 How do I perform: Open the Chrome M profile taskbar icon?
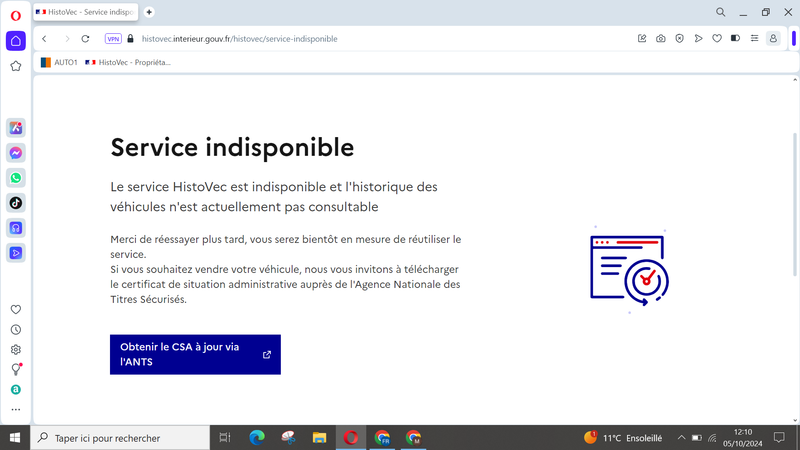413,438
